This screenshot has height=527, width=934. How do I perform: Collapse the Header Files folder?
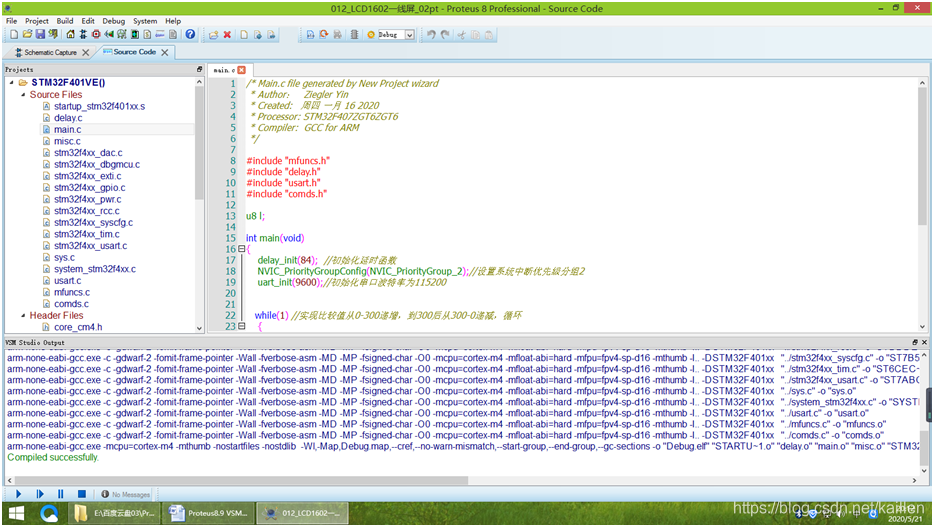pos(23,316)
